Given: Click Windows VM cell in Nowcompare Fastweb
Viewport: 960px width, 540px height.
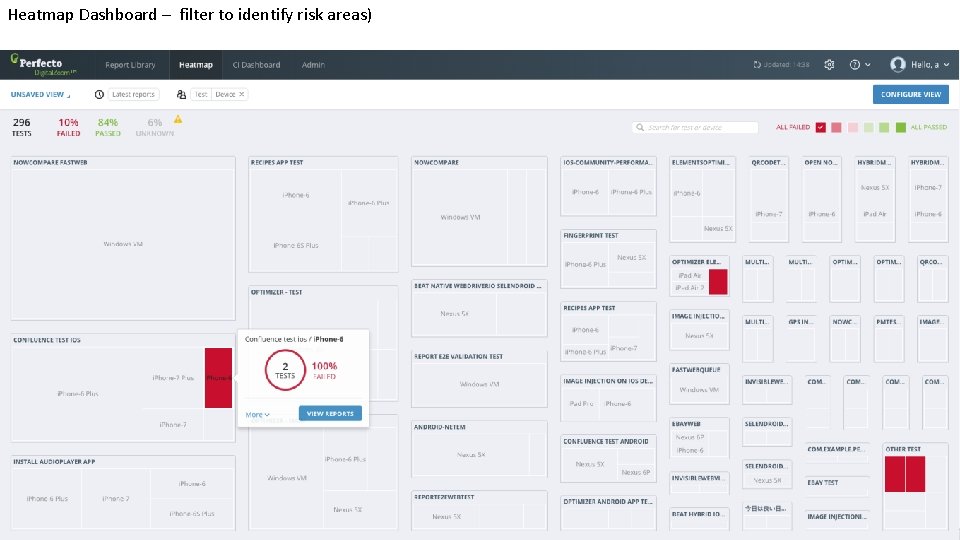Looking at the screenshot, I should pos(122,244).
